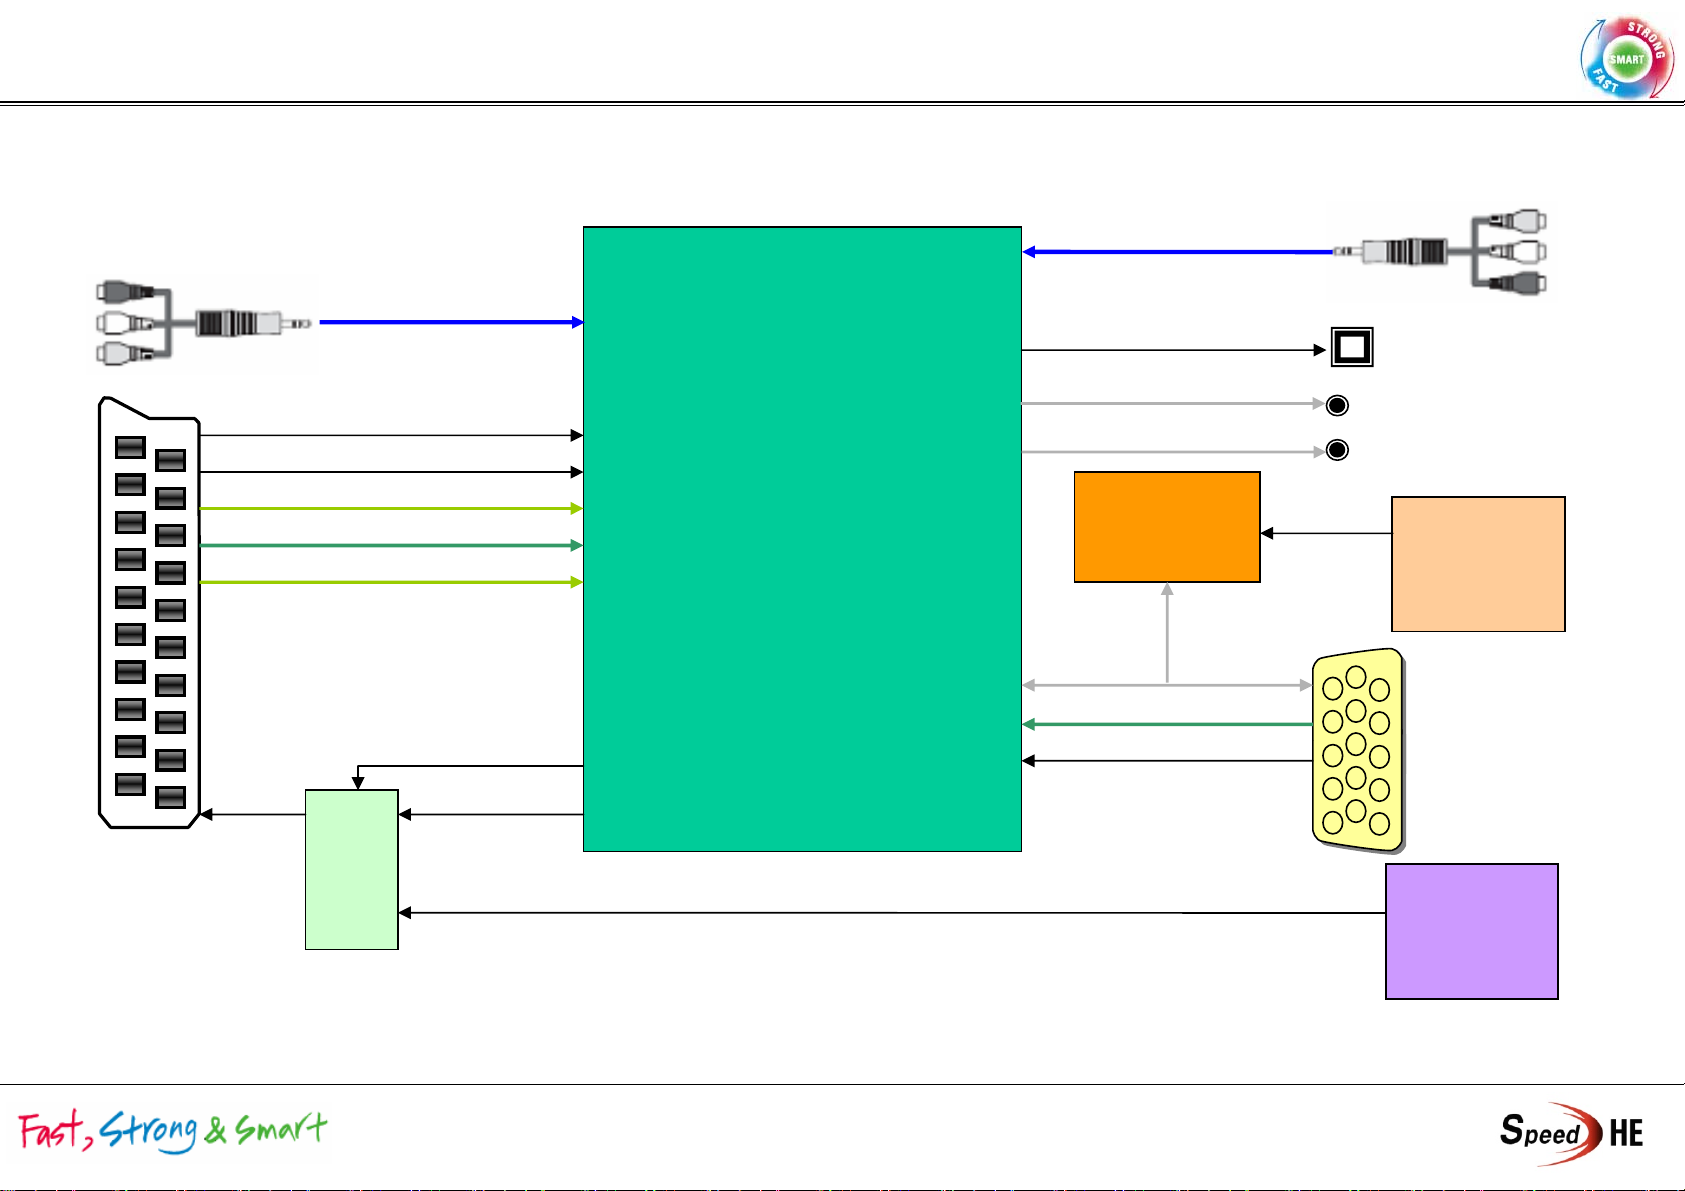Select the large teal green central block
Image resolution: width=1685 pixels, height=1191 pixels.
[x=802, y=539]
